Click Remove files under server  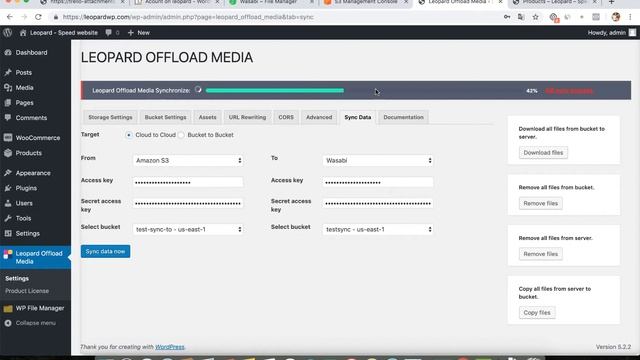pos(540,254)
